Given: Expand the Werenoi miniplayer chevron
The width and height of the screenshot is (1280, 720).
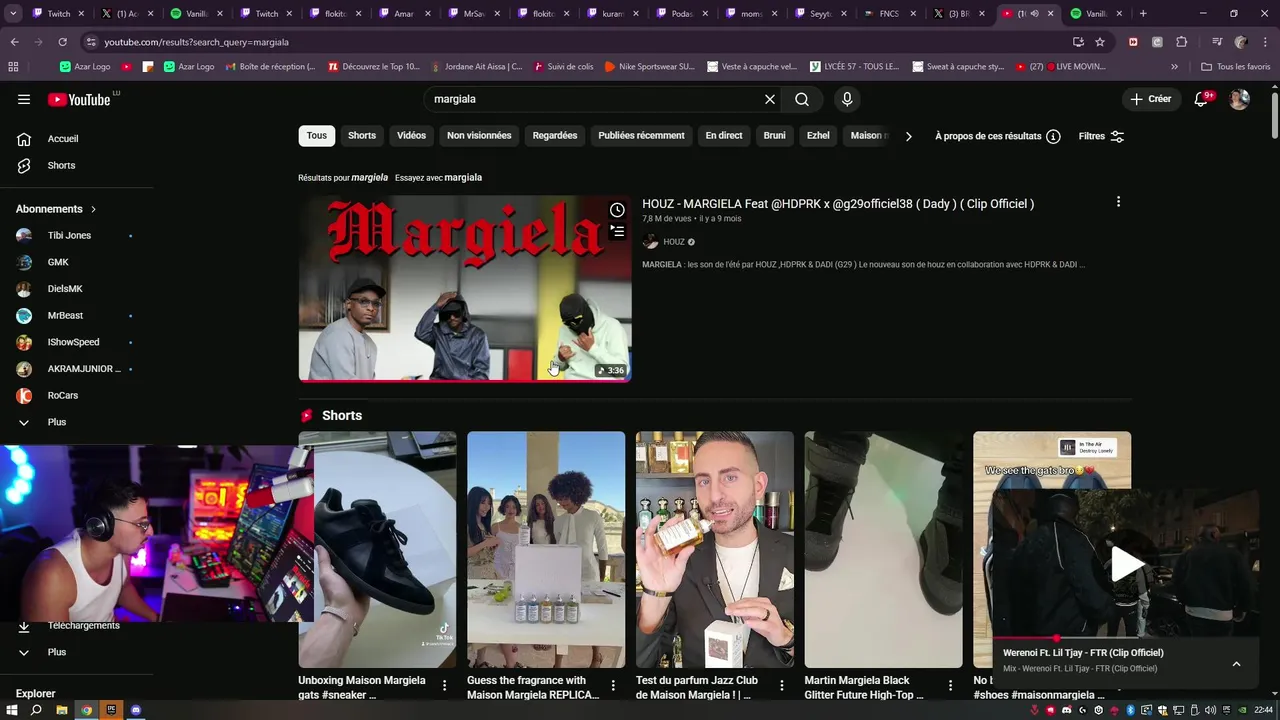Looking at the screenshot, I should pos(1236,663).
